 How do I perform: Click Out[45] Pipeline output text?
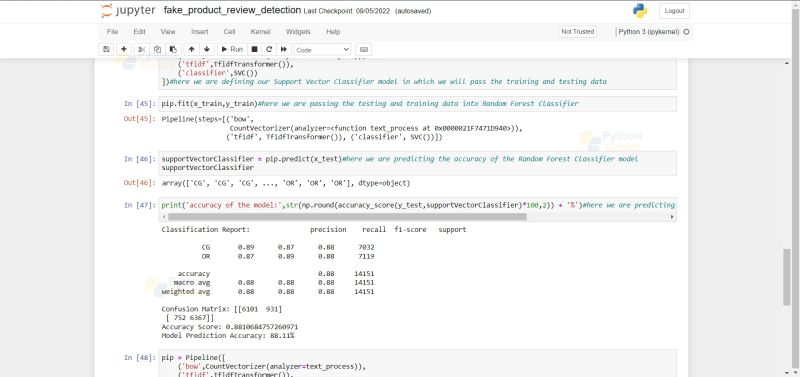pyautogui.click(x=342, y=128)
